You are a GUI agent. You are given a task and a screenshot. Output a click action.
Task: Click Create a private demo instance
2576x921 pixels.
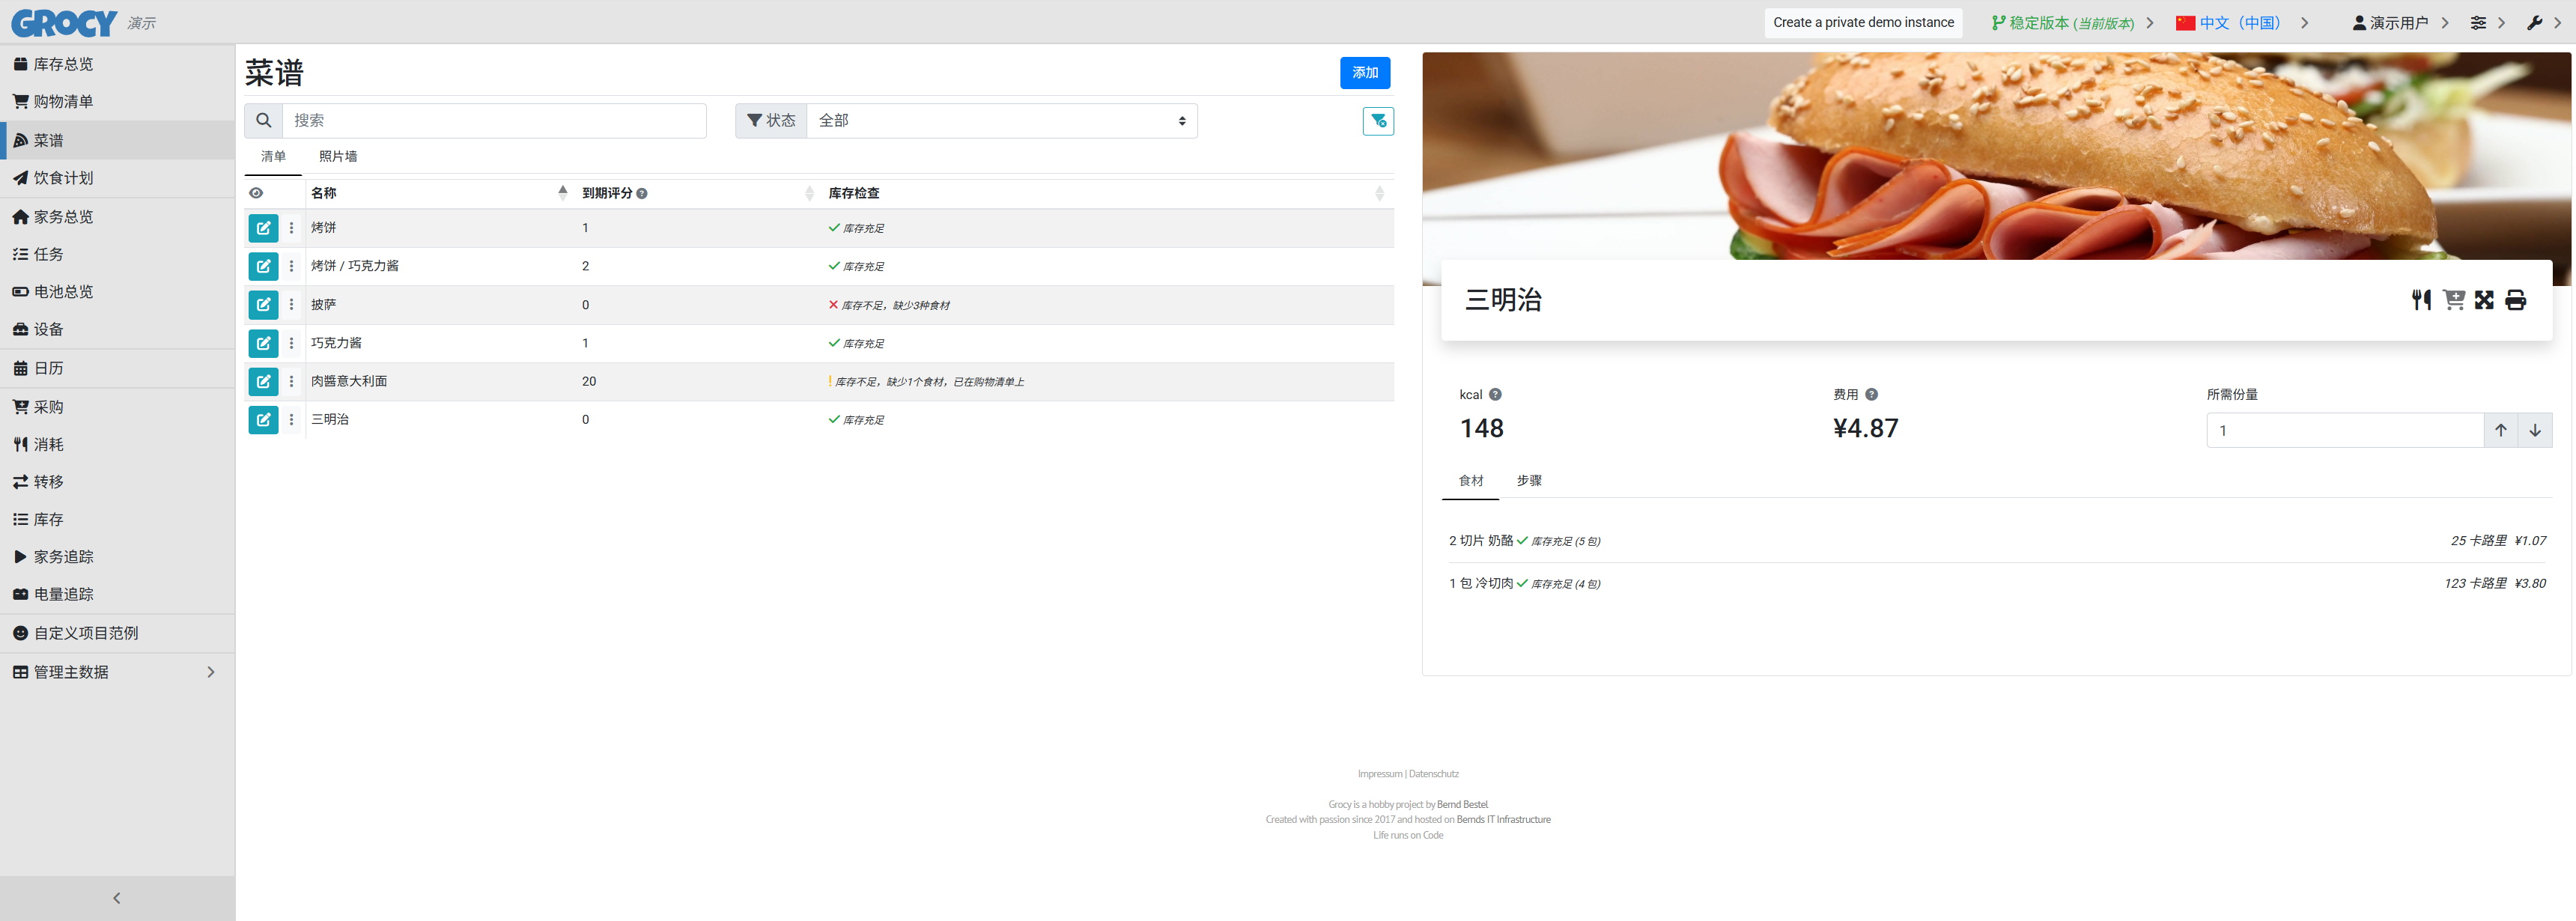click(x=1862, y=22)
